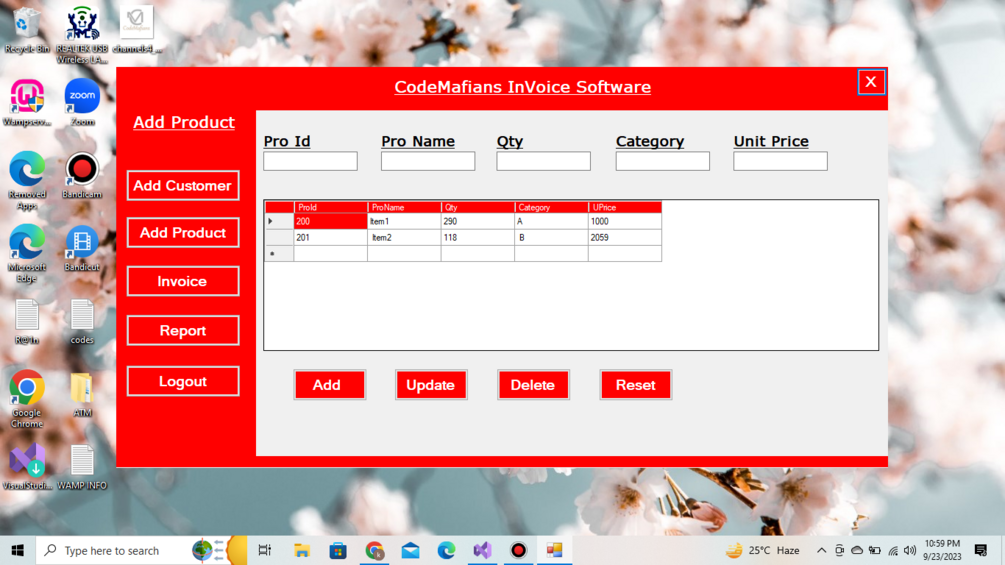Open the codes text file icon
1005x565 pixels.
[82, 322]
